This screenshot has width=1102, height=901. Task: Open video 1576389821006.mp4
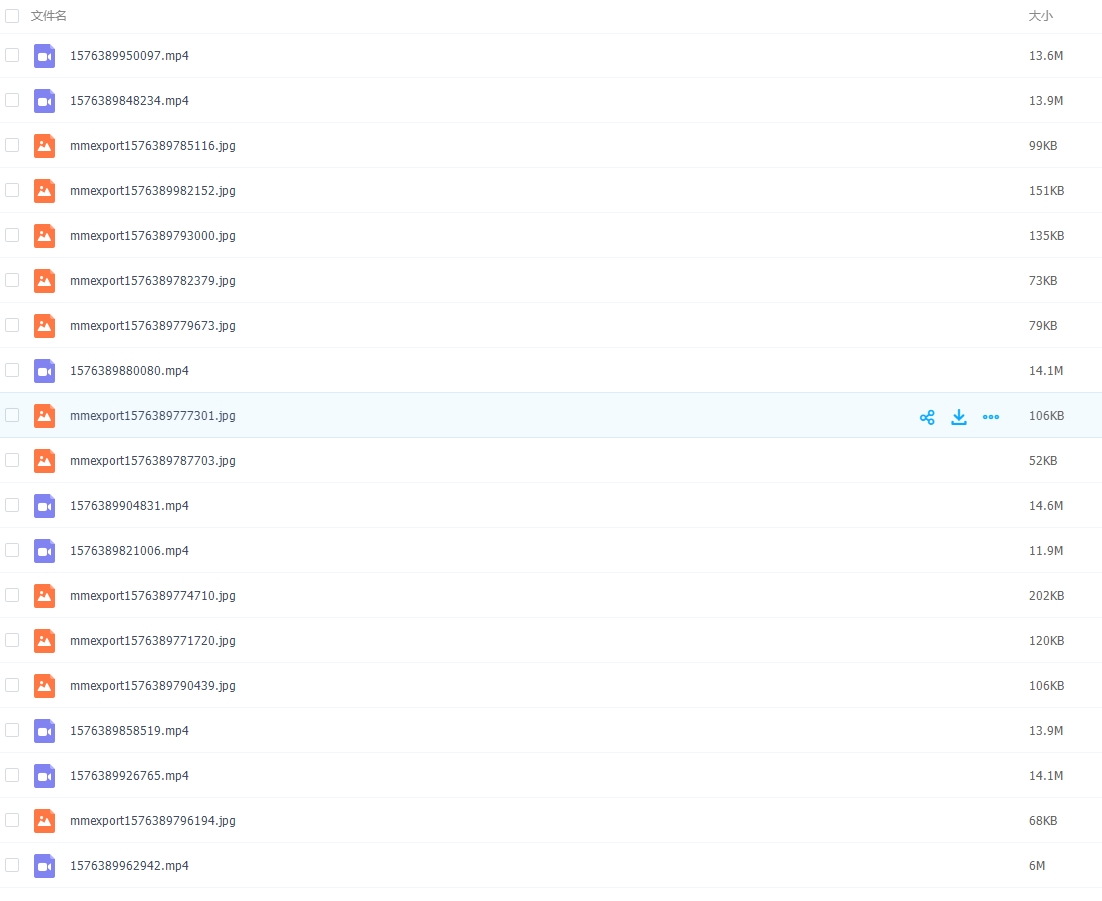pos(129,551)
